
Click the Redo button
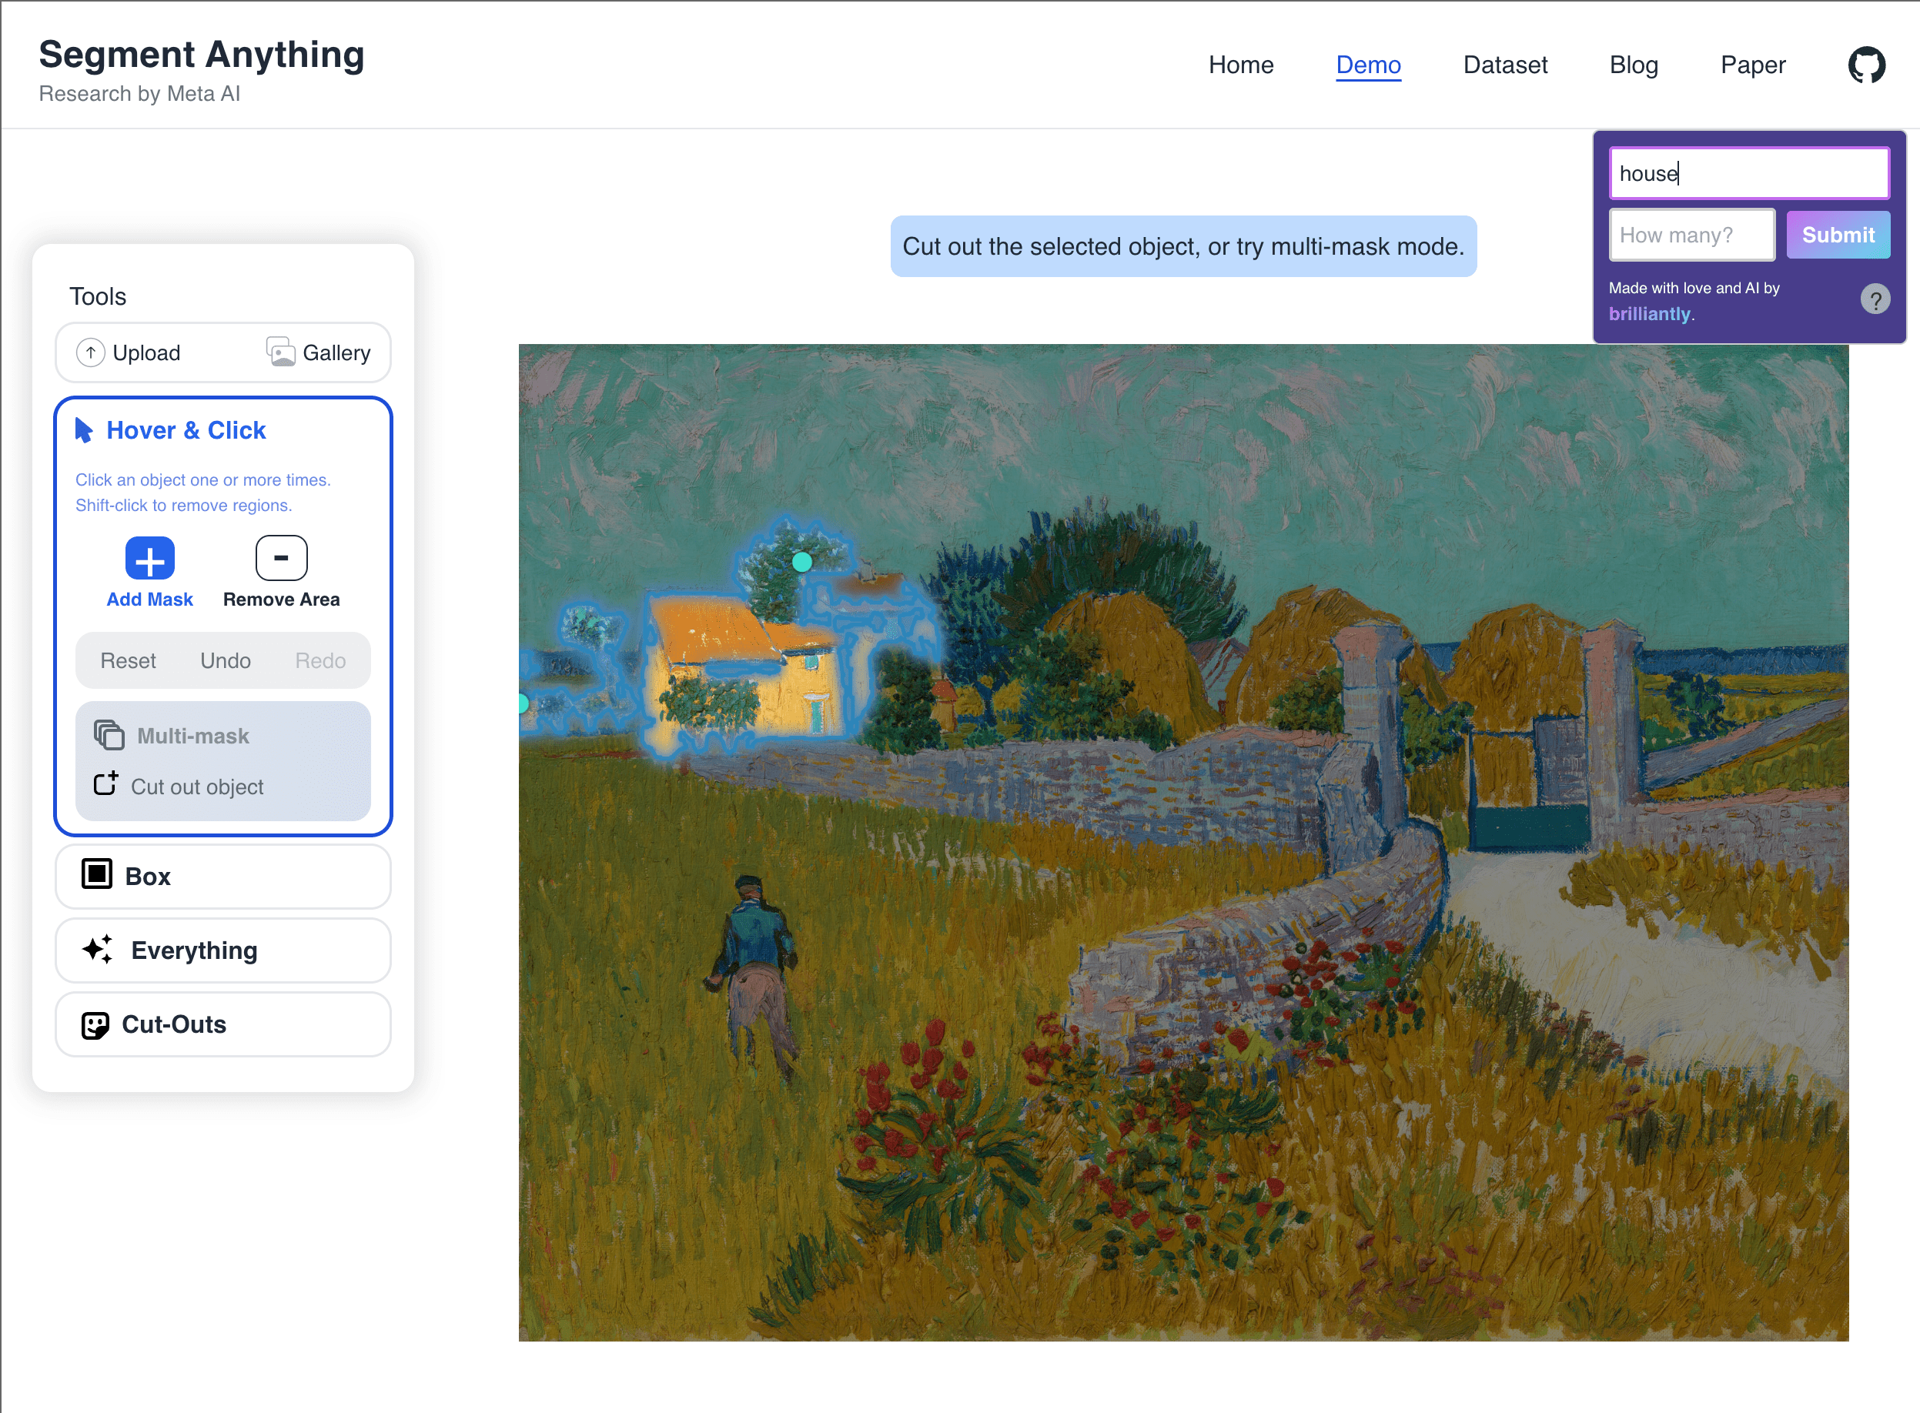tap(320, 661)
